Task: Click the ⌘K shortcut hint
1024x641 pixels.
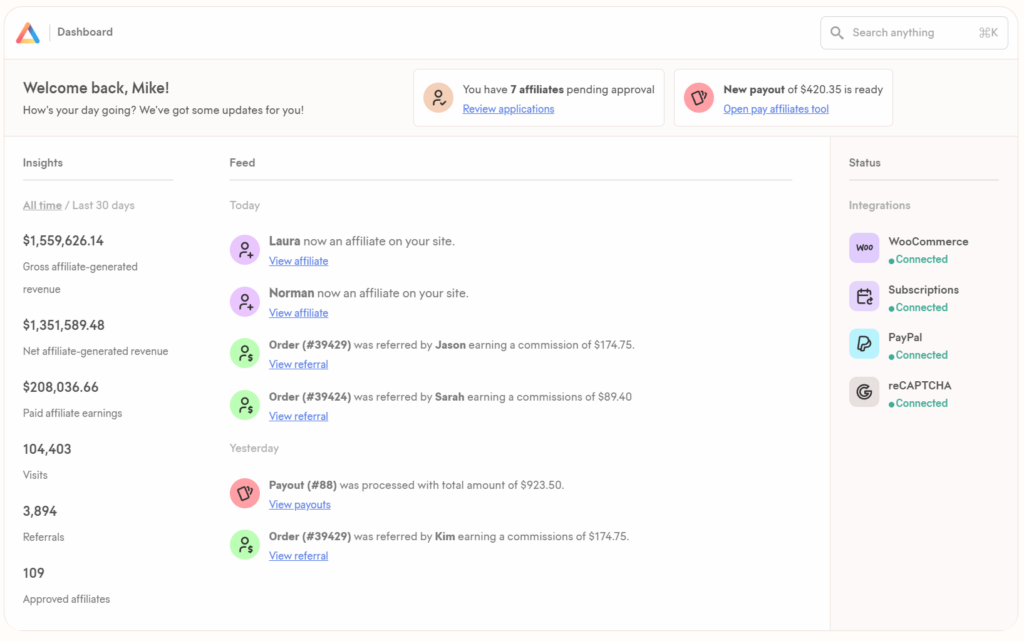Action: [x=988, y=33]
